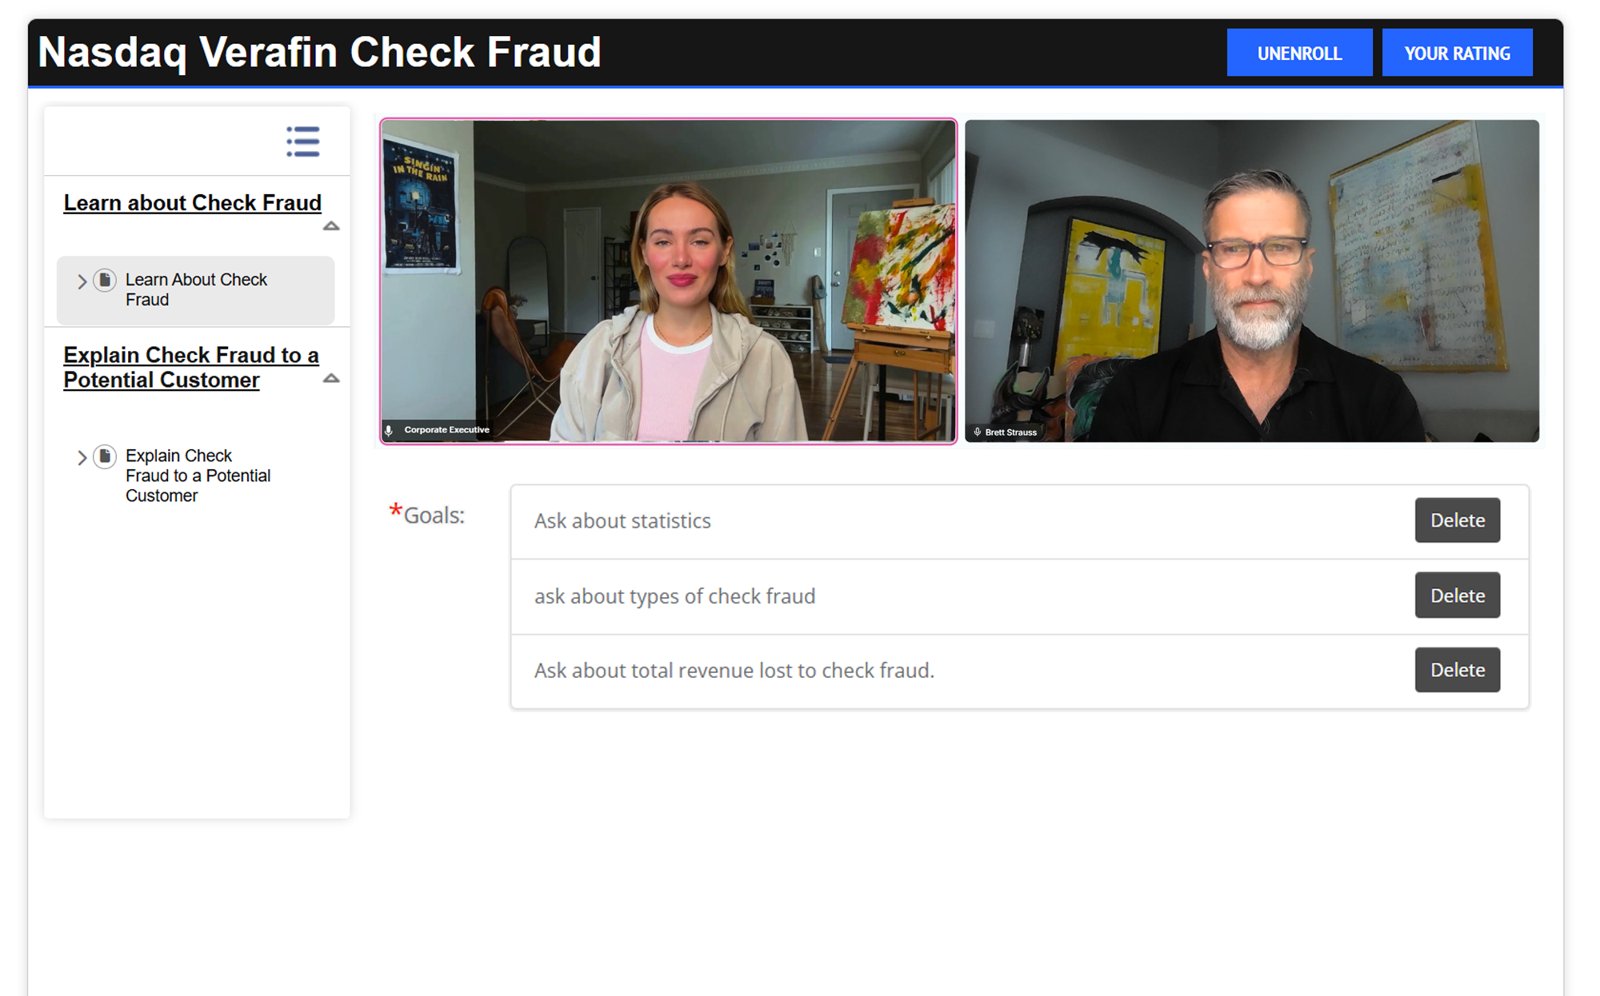Image resolution: width=1600 pixels, height=996 pixels.
Task: Collapse the Learn about Check Fraud section
Action: (331, 226)
